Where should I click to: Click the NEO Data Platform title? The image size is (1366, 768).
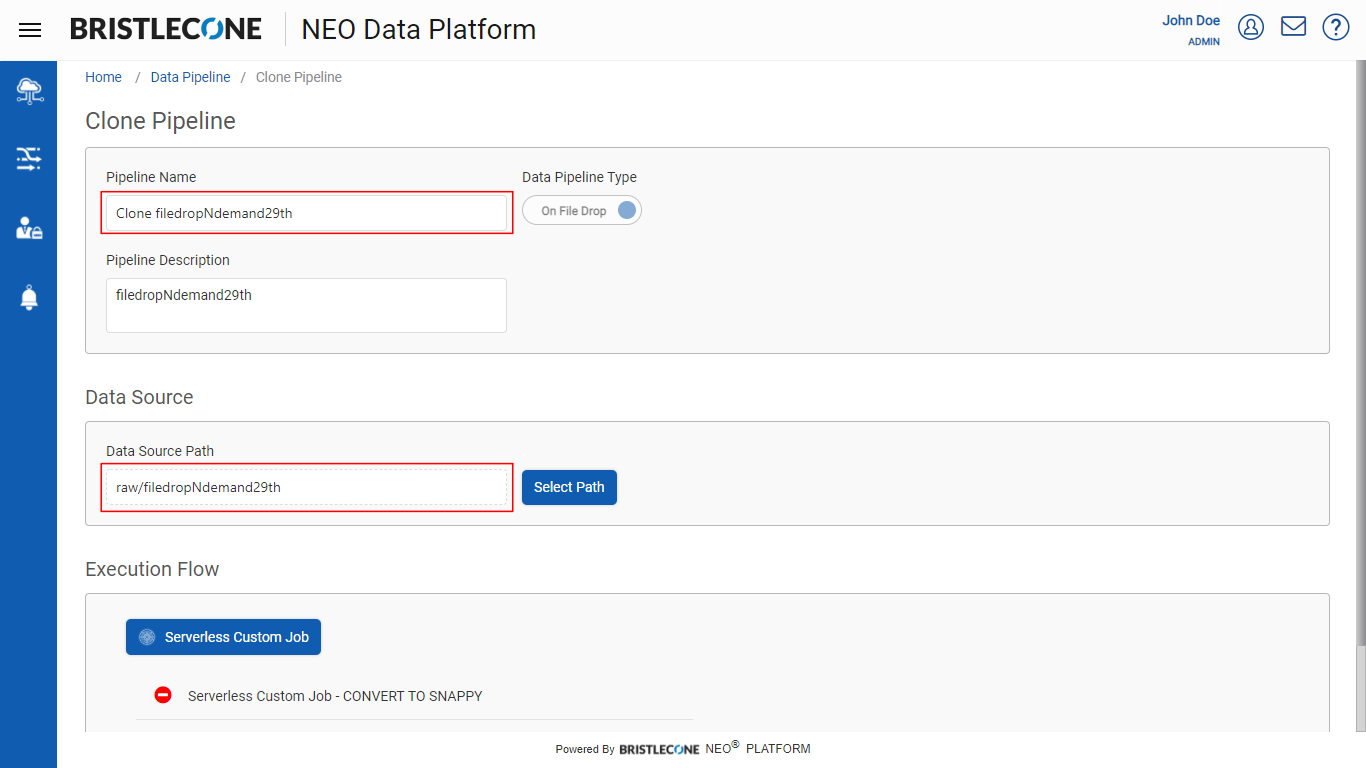(419, 30)
